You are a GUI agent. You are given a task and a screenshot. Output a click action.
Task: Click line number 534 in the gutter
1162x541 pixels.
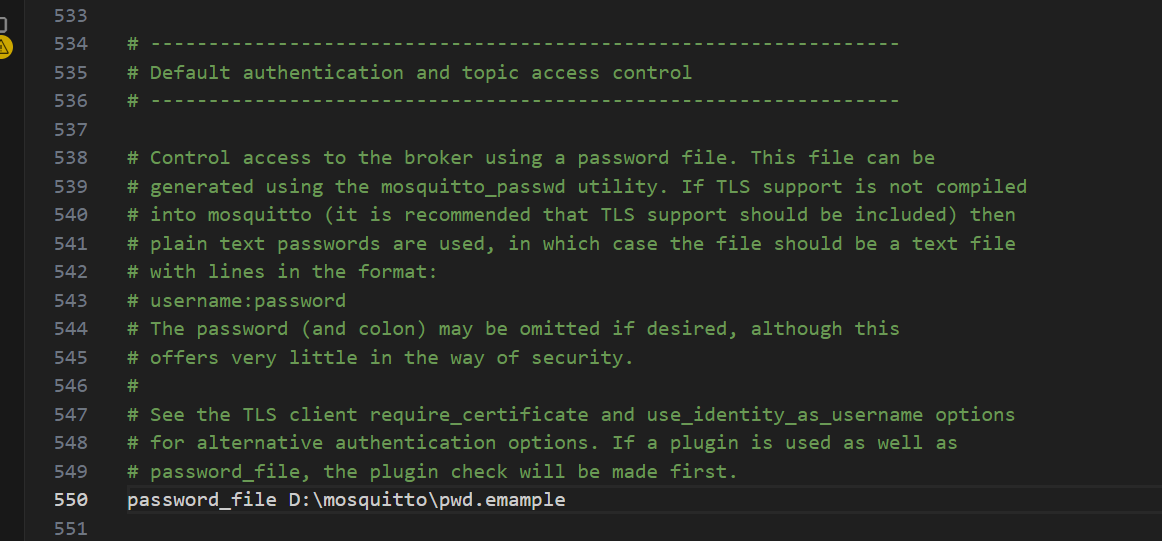point(71,44)
